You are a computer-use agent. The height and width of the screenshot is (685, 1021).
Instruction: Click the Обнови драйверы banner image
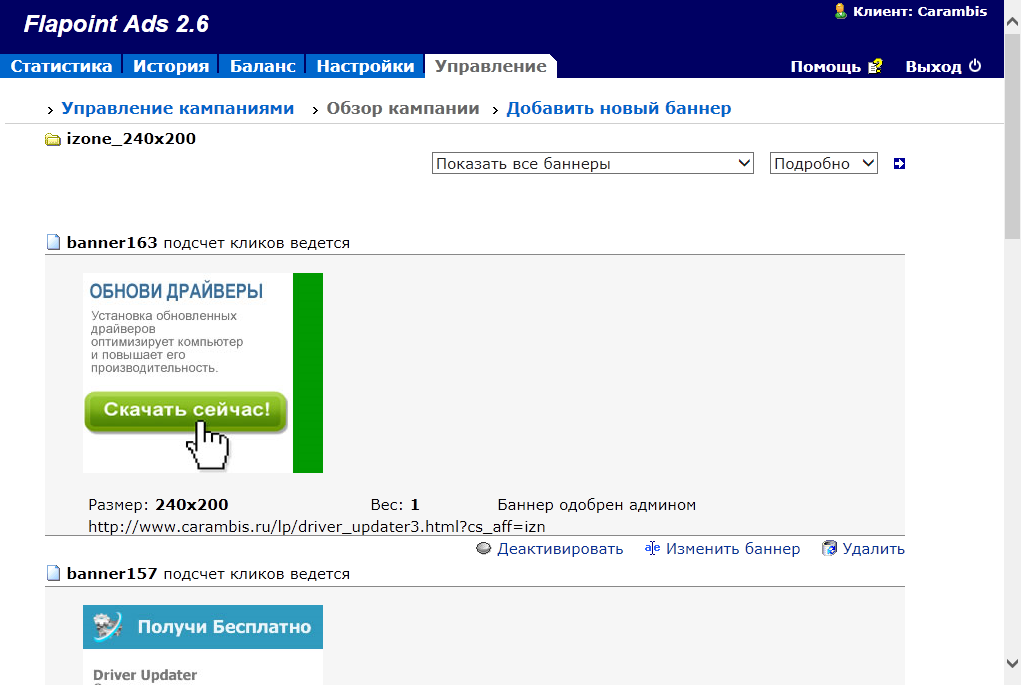(x=203, y=372)
